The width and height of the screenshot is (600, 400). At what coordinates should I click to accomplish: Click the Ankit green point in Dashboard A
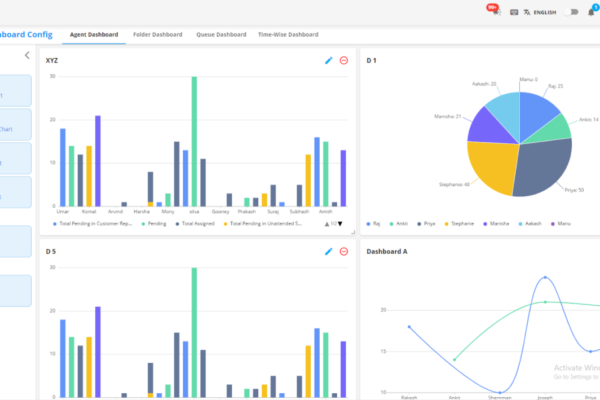click(455, 360)
